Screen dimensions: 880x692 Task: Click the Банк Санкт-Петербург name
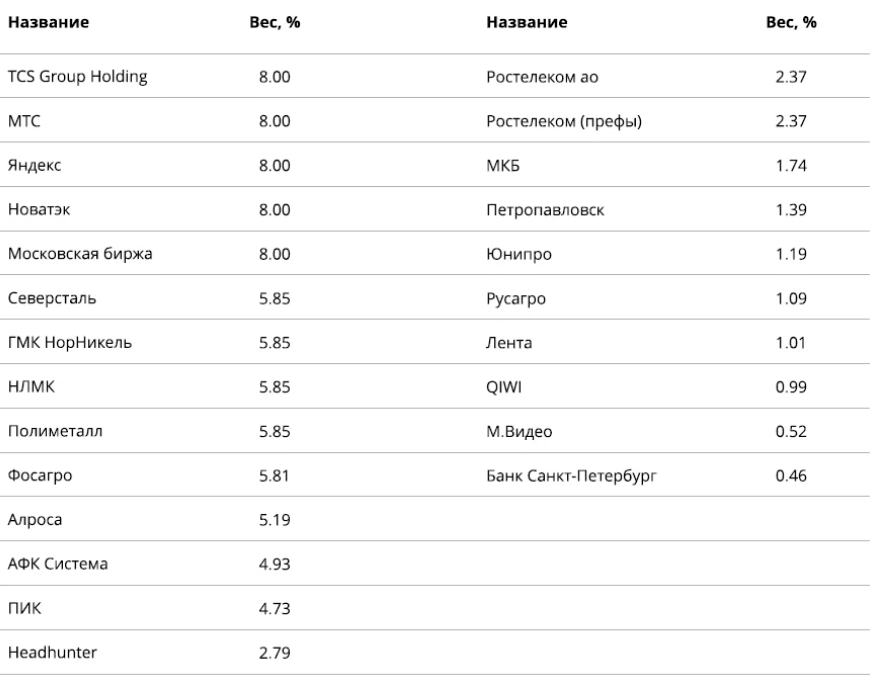click(x=570, y=476)
